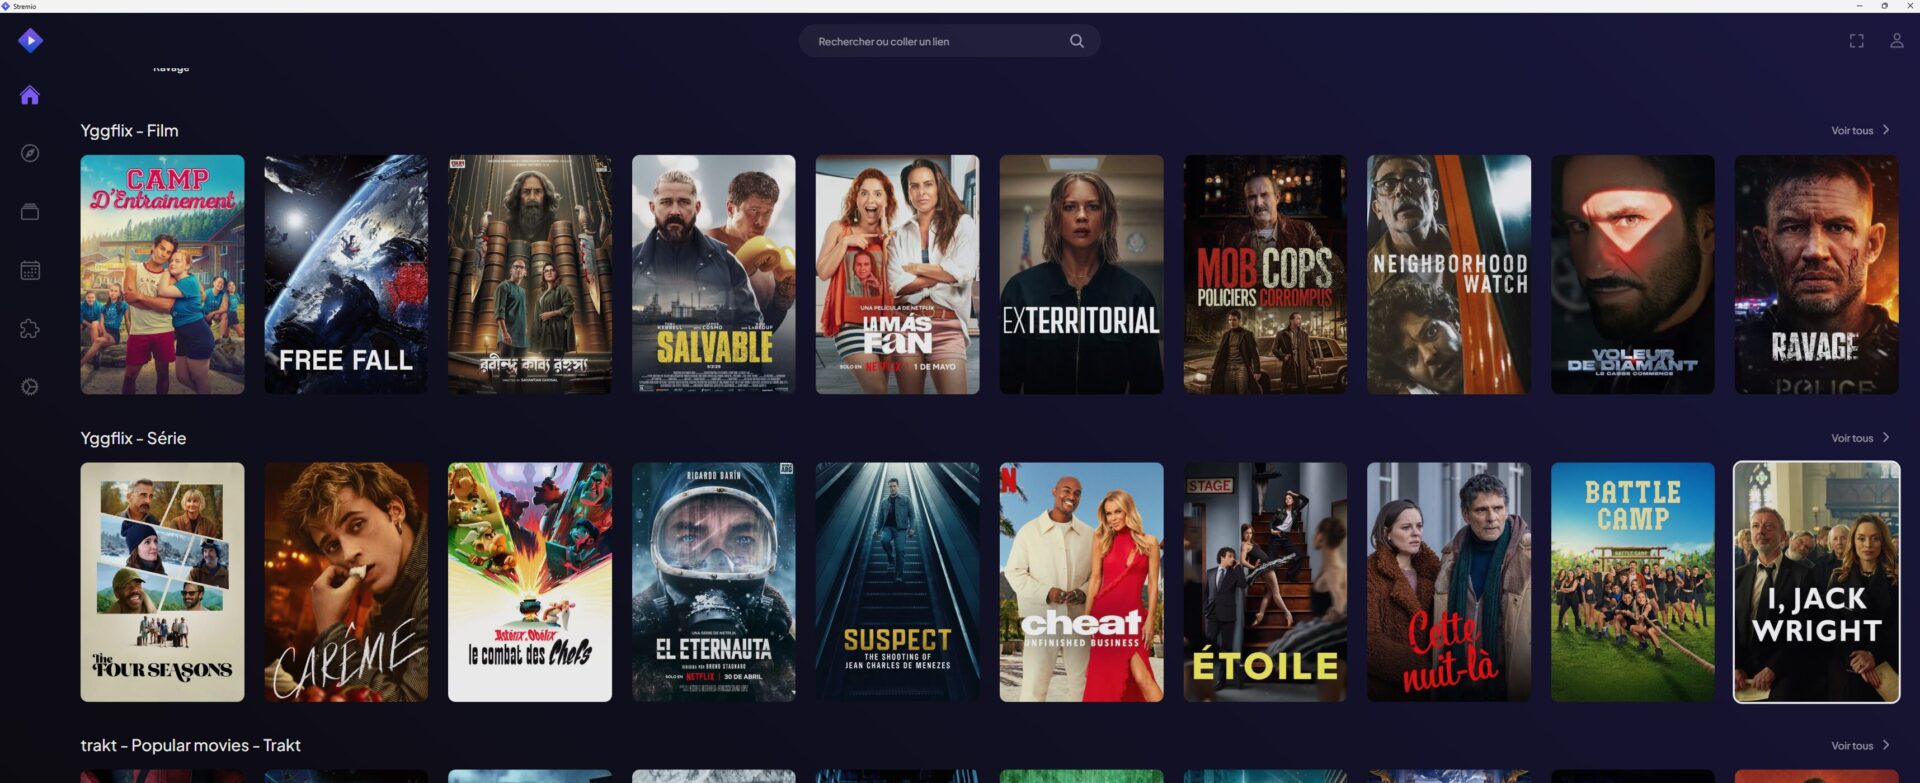Open the Discover compass icon
This screenshot has width=1920, height=783.
pyautogui.click(x=30, y=153)
